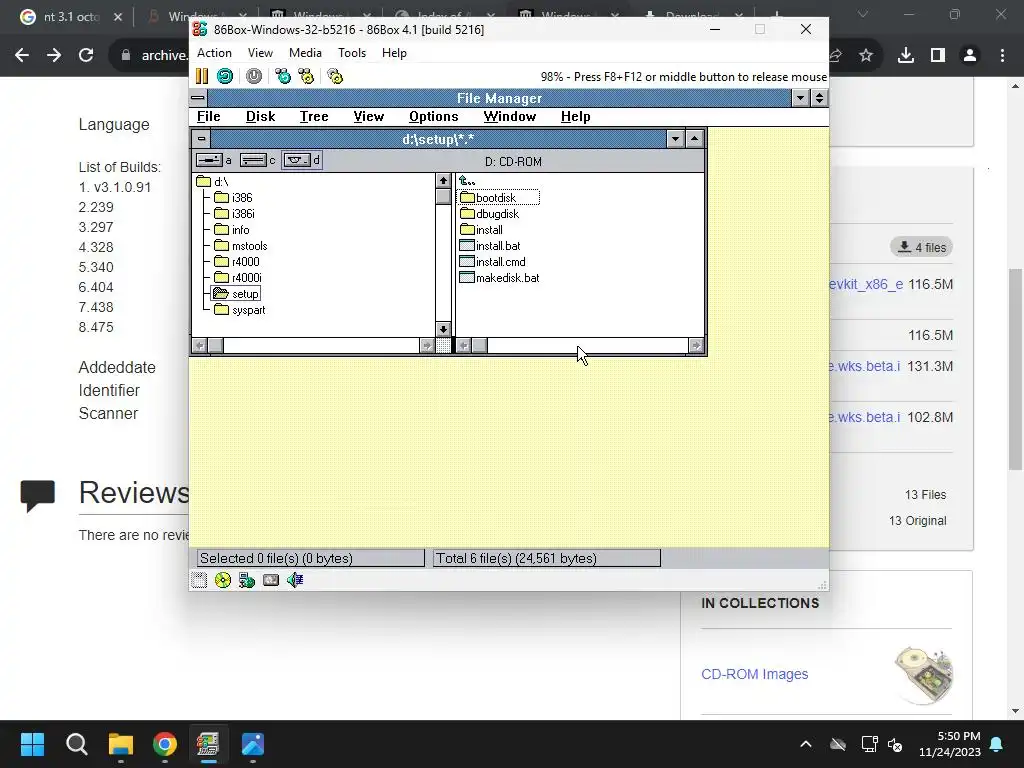Select the r4000 tree folder
Viewport: 1024px width, 768px height.
(236, 262)
